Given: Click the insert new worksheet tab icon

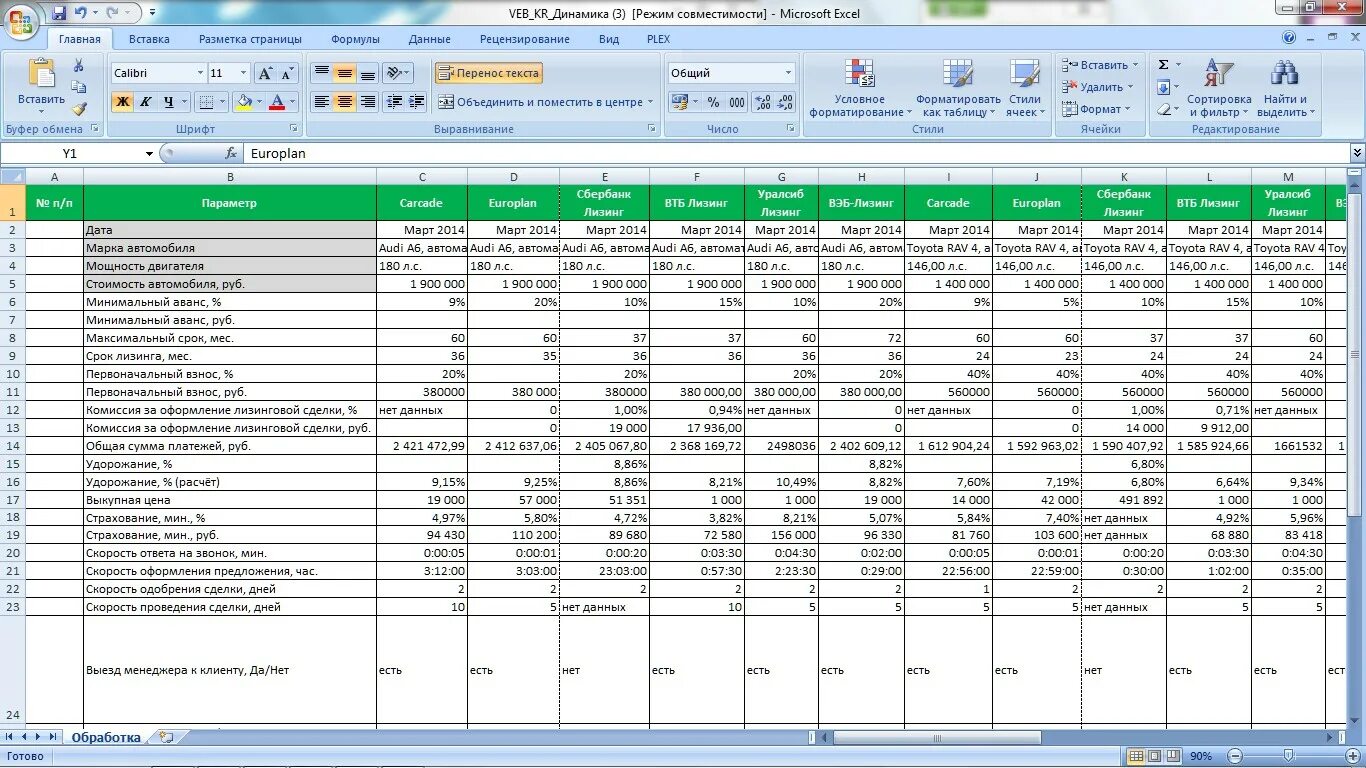Looking at the screenshot, I should [166, 737].
